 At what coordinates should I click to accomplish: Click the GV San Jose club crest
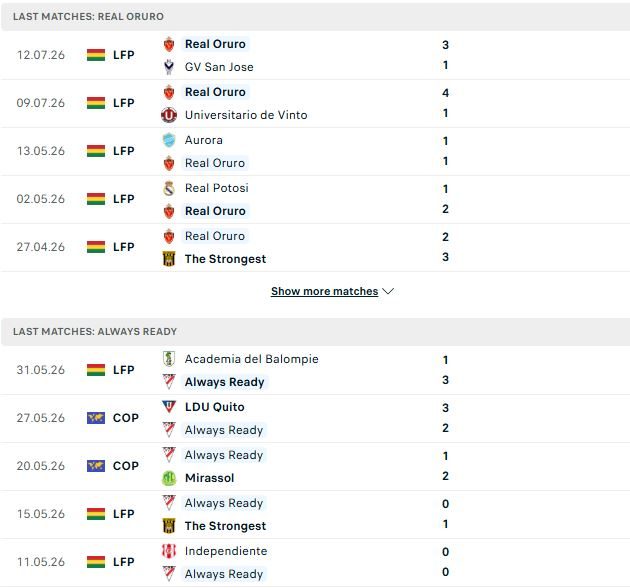coord(169,67)
